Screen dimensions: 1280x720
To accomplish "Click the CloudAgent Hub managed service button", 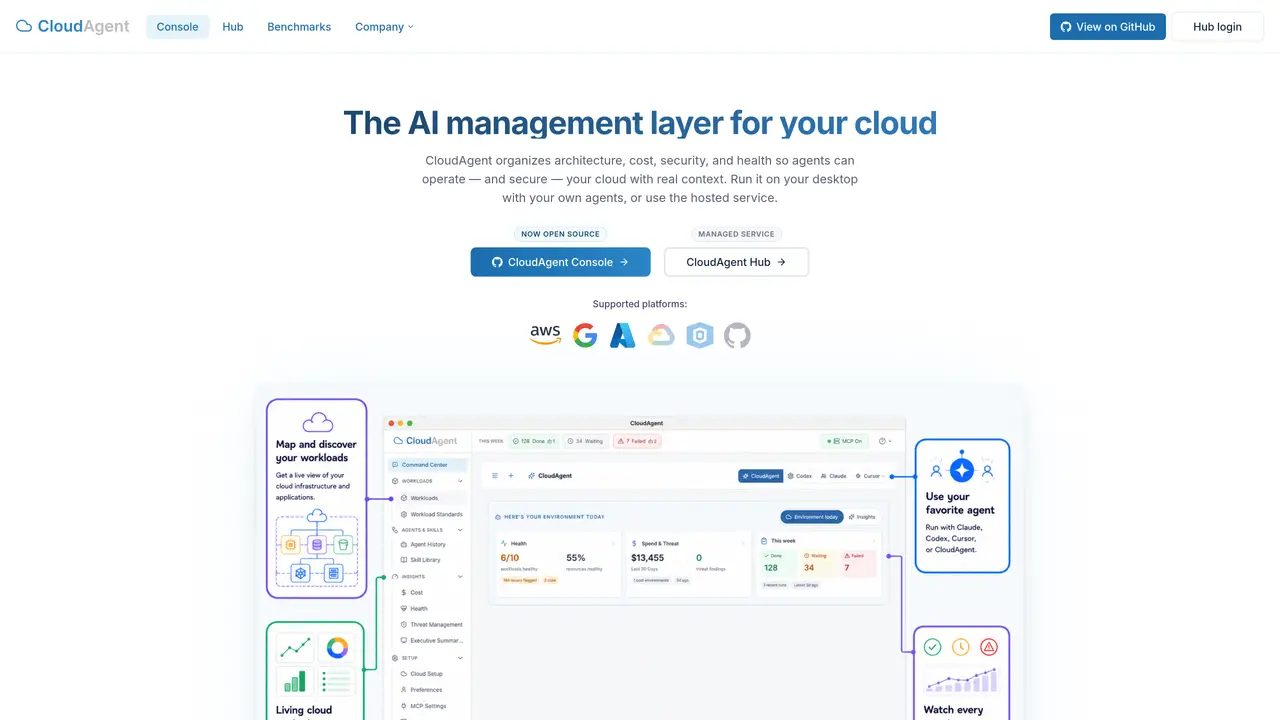I will (x=736, y=262).
